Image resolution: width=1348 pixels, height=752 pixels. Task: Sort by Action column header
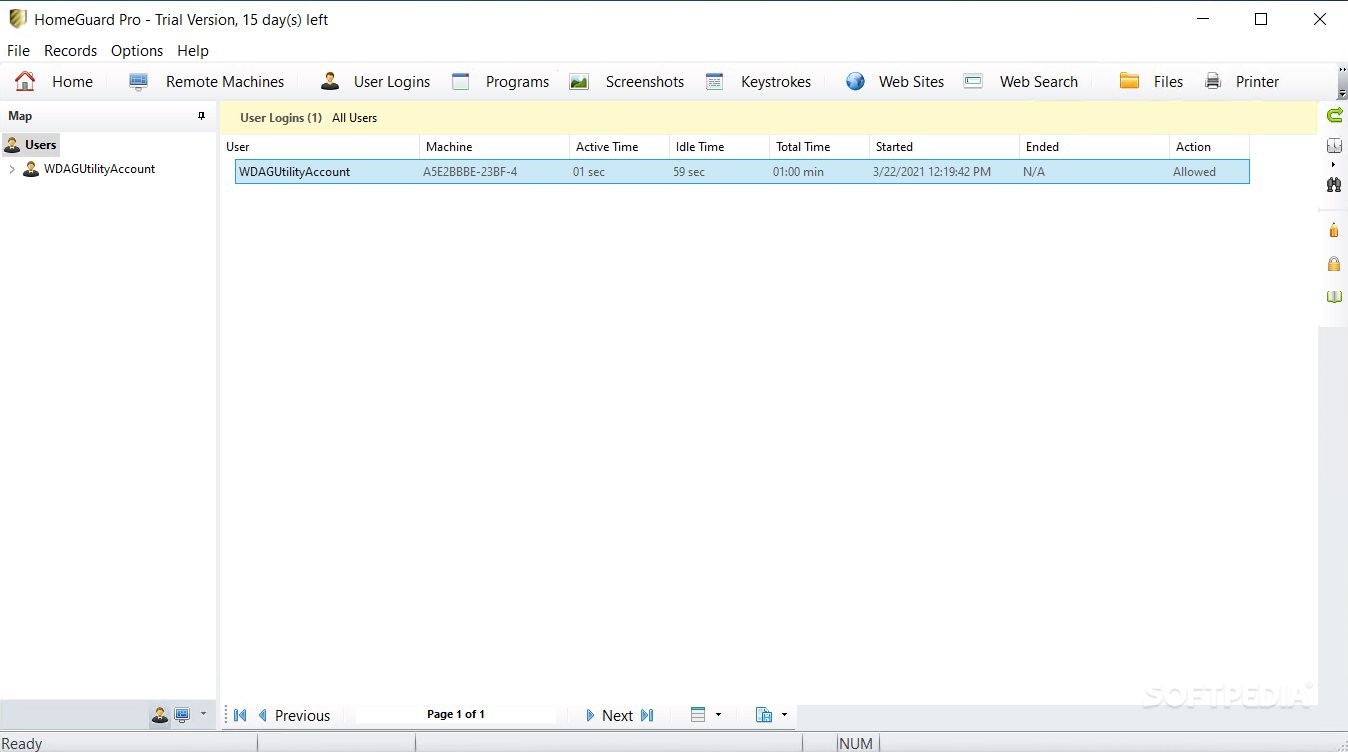(1210, 147)
